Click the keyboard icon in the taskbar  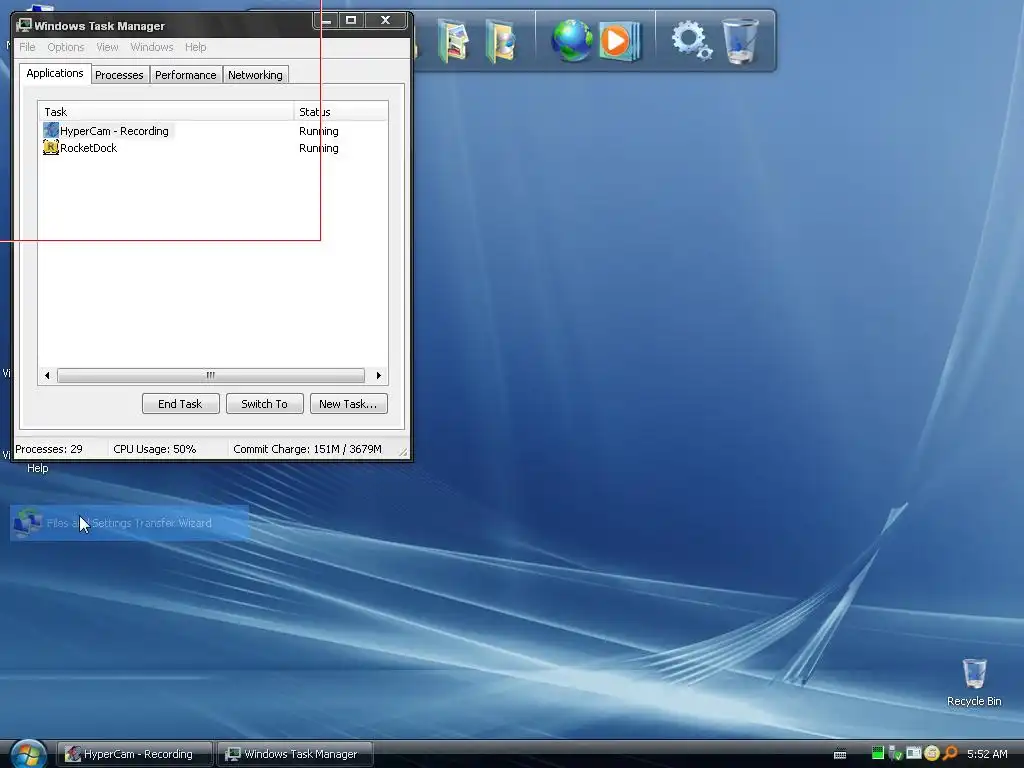click(840, 754)
